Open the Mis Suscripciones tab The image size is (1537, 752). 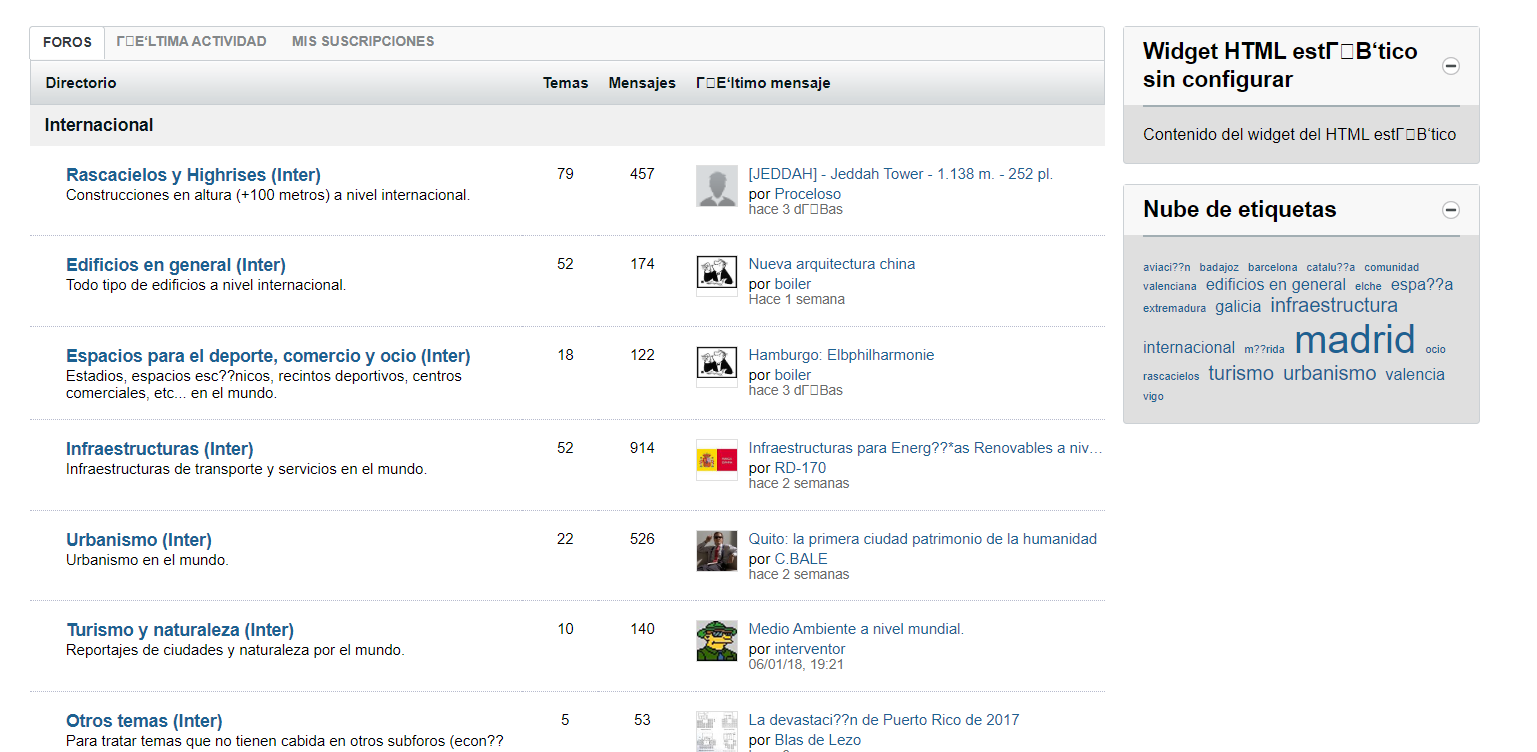(363, 42)
